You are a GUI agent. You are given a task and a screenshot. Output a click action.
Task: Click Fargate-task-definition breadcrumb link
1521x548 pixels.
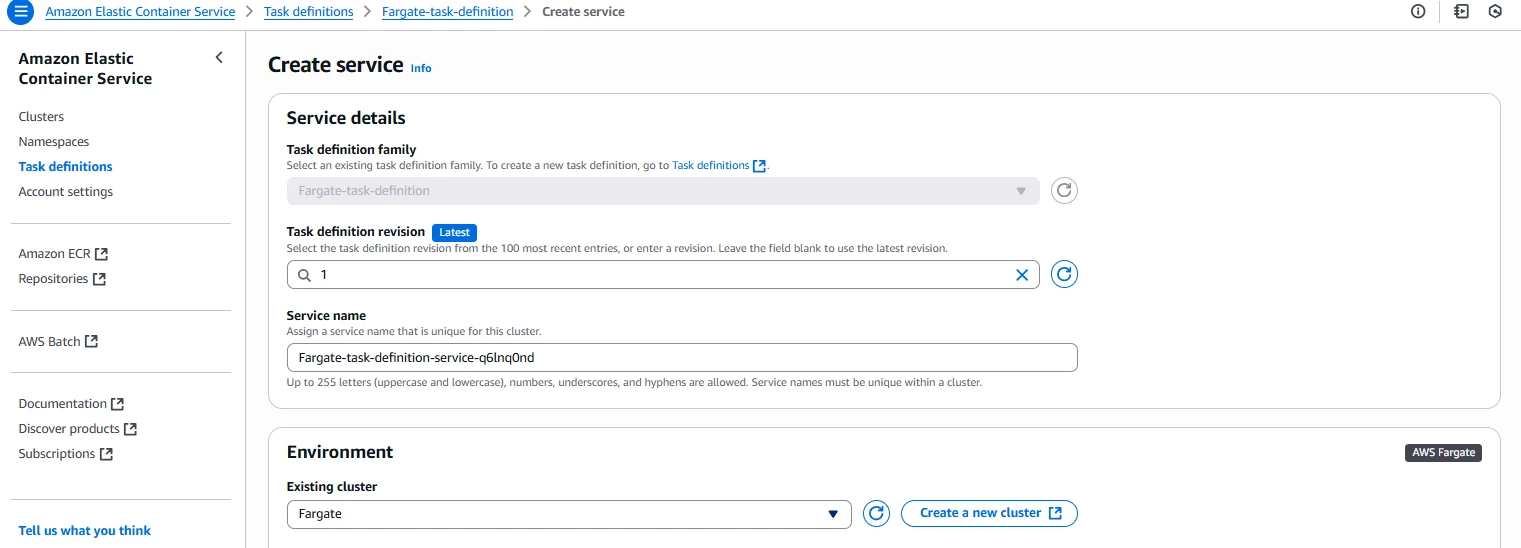pos(448,12)
